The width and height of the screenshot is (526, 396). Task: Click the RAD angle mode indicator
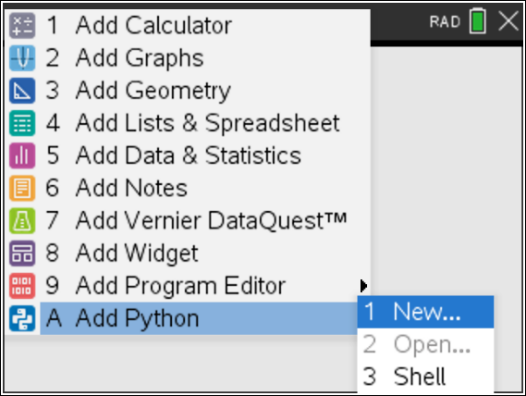click(445, 22)
